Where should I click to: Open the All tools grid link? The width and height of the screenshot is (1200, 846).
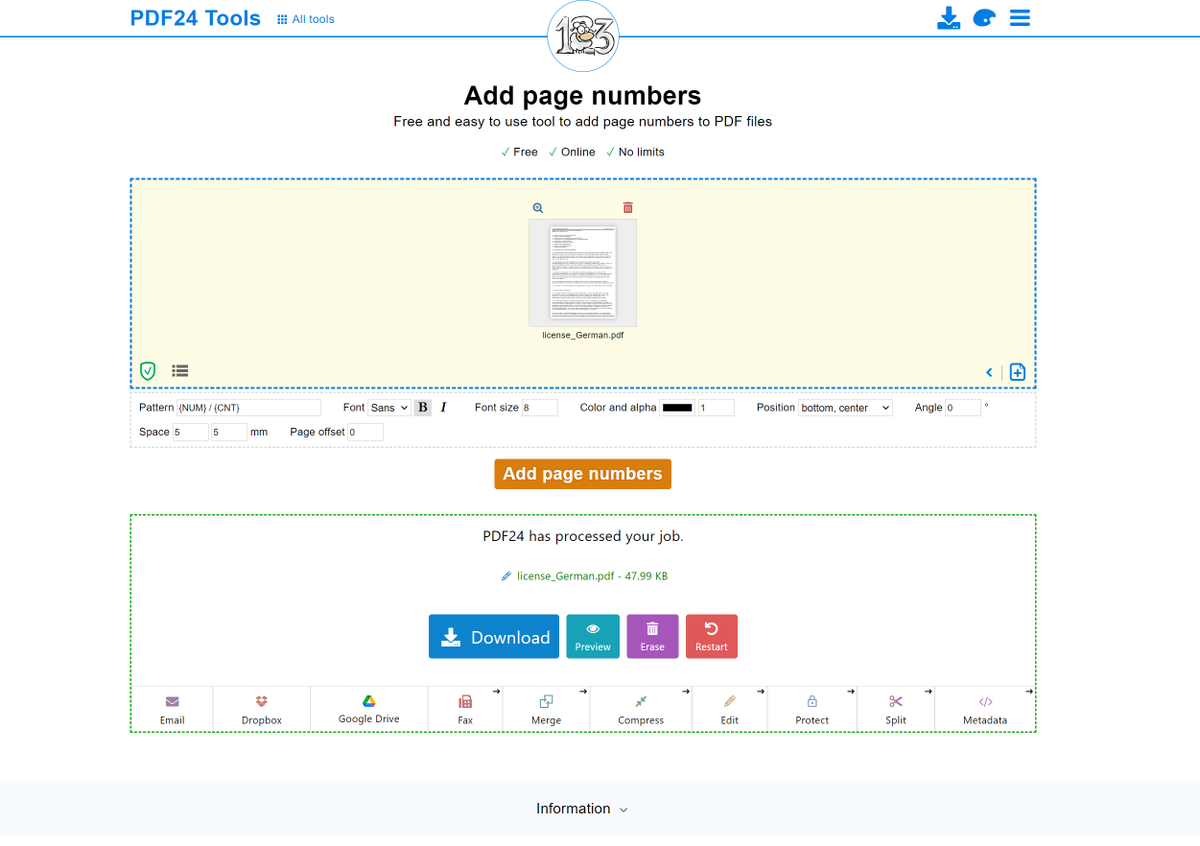tap(306, 19)
